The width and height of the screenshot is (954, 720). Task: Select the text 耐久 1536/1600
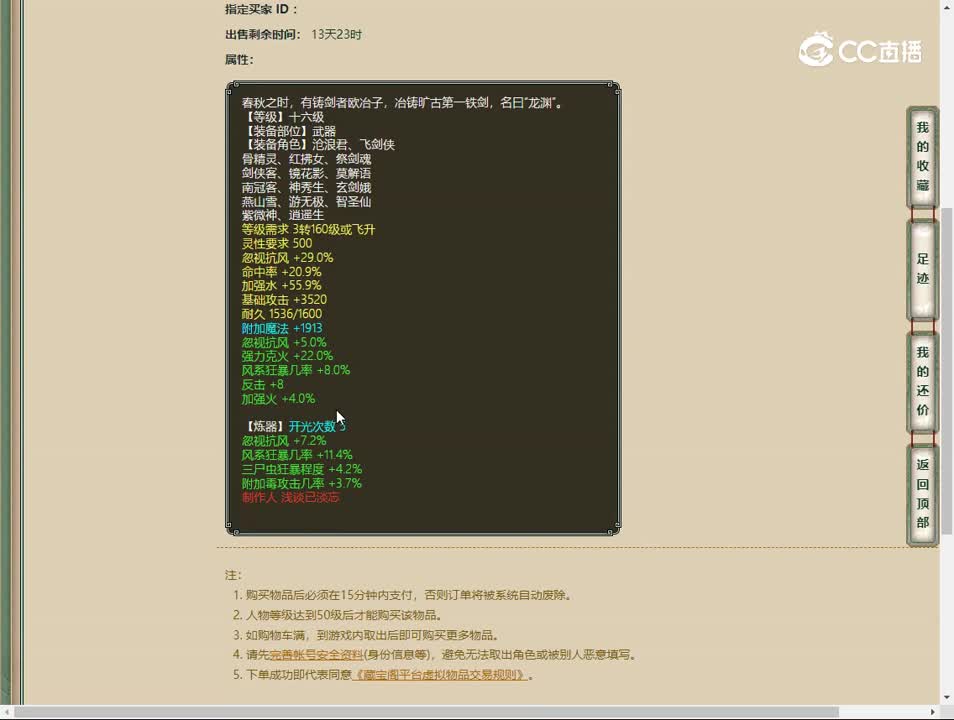tap(282, 314)
